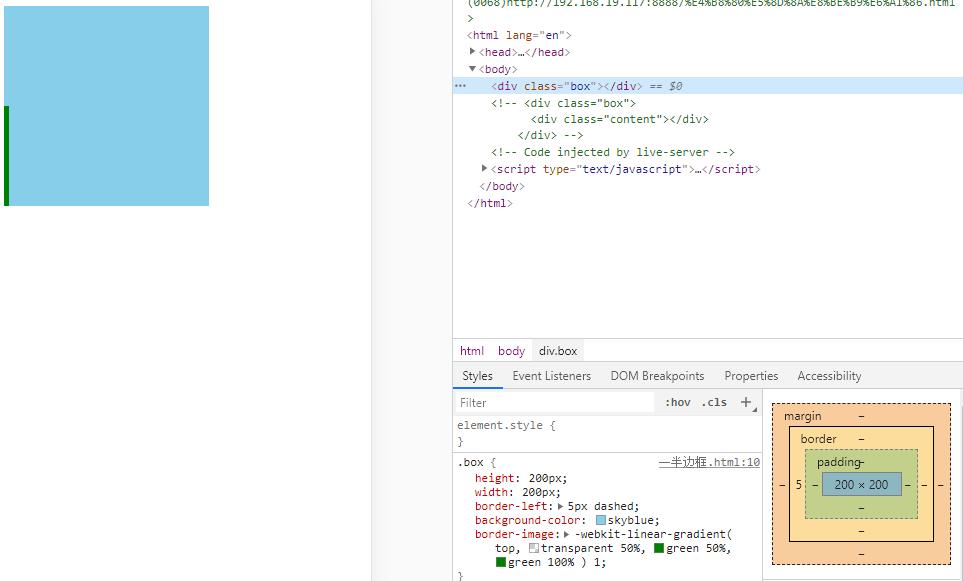Viewport: 963px width, 581px height.
Task: Click the element.style rule block
Action: pyautogui.click(x=607, y=433)
